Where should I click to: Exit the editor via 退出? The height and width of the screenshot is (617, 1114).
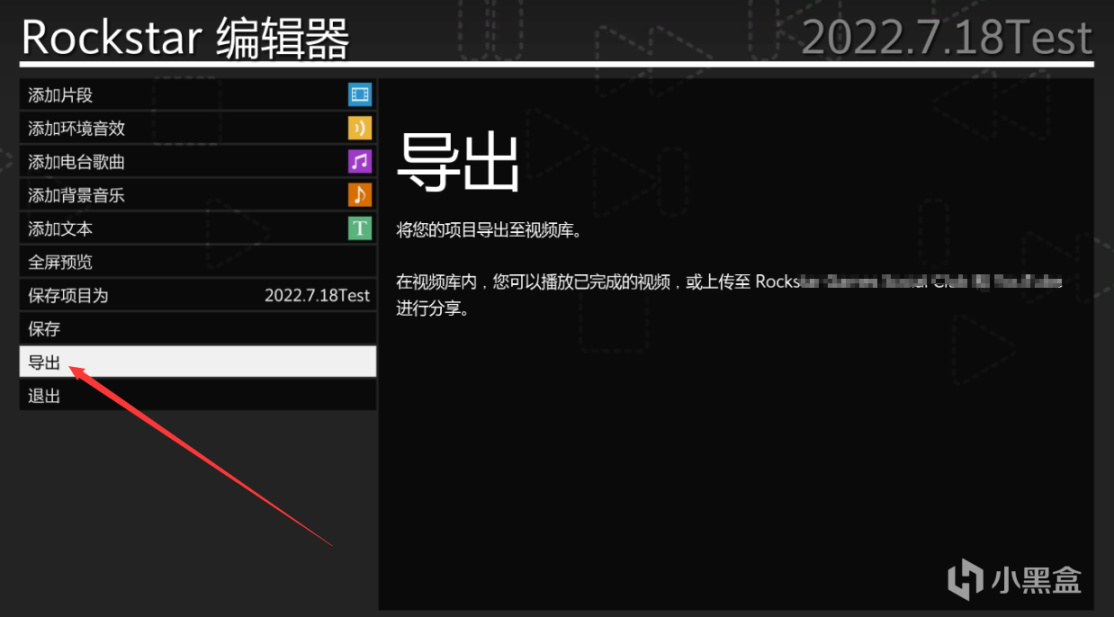point(198,395)
